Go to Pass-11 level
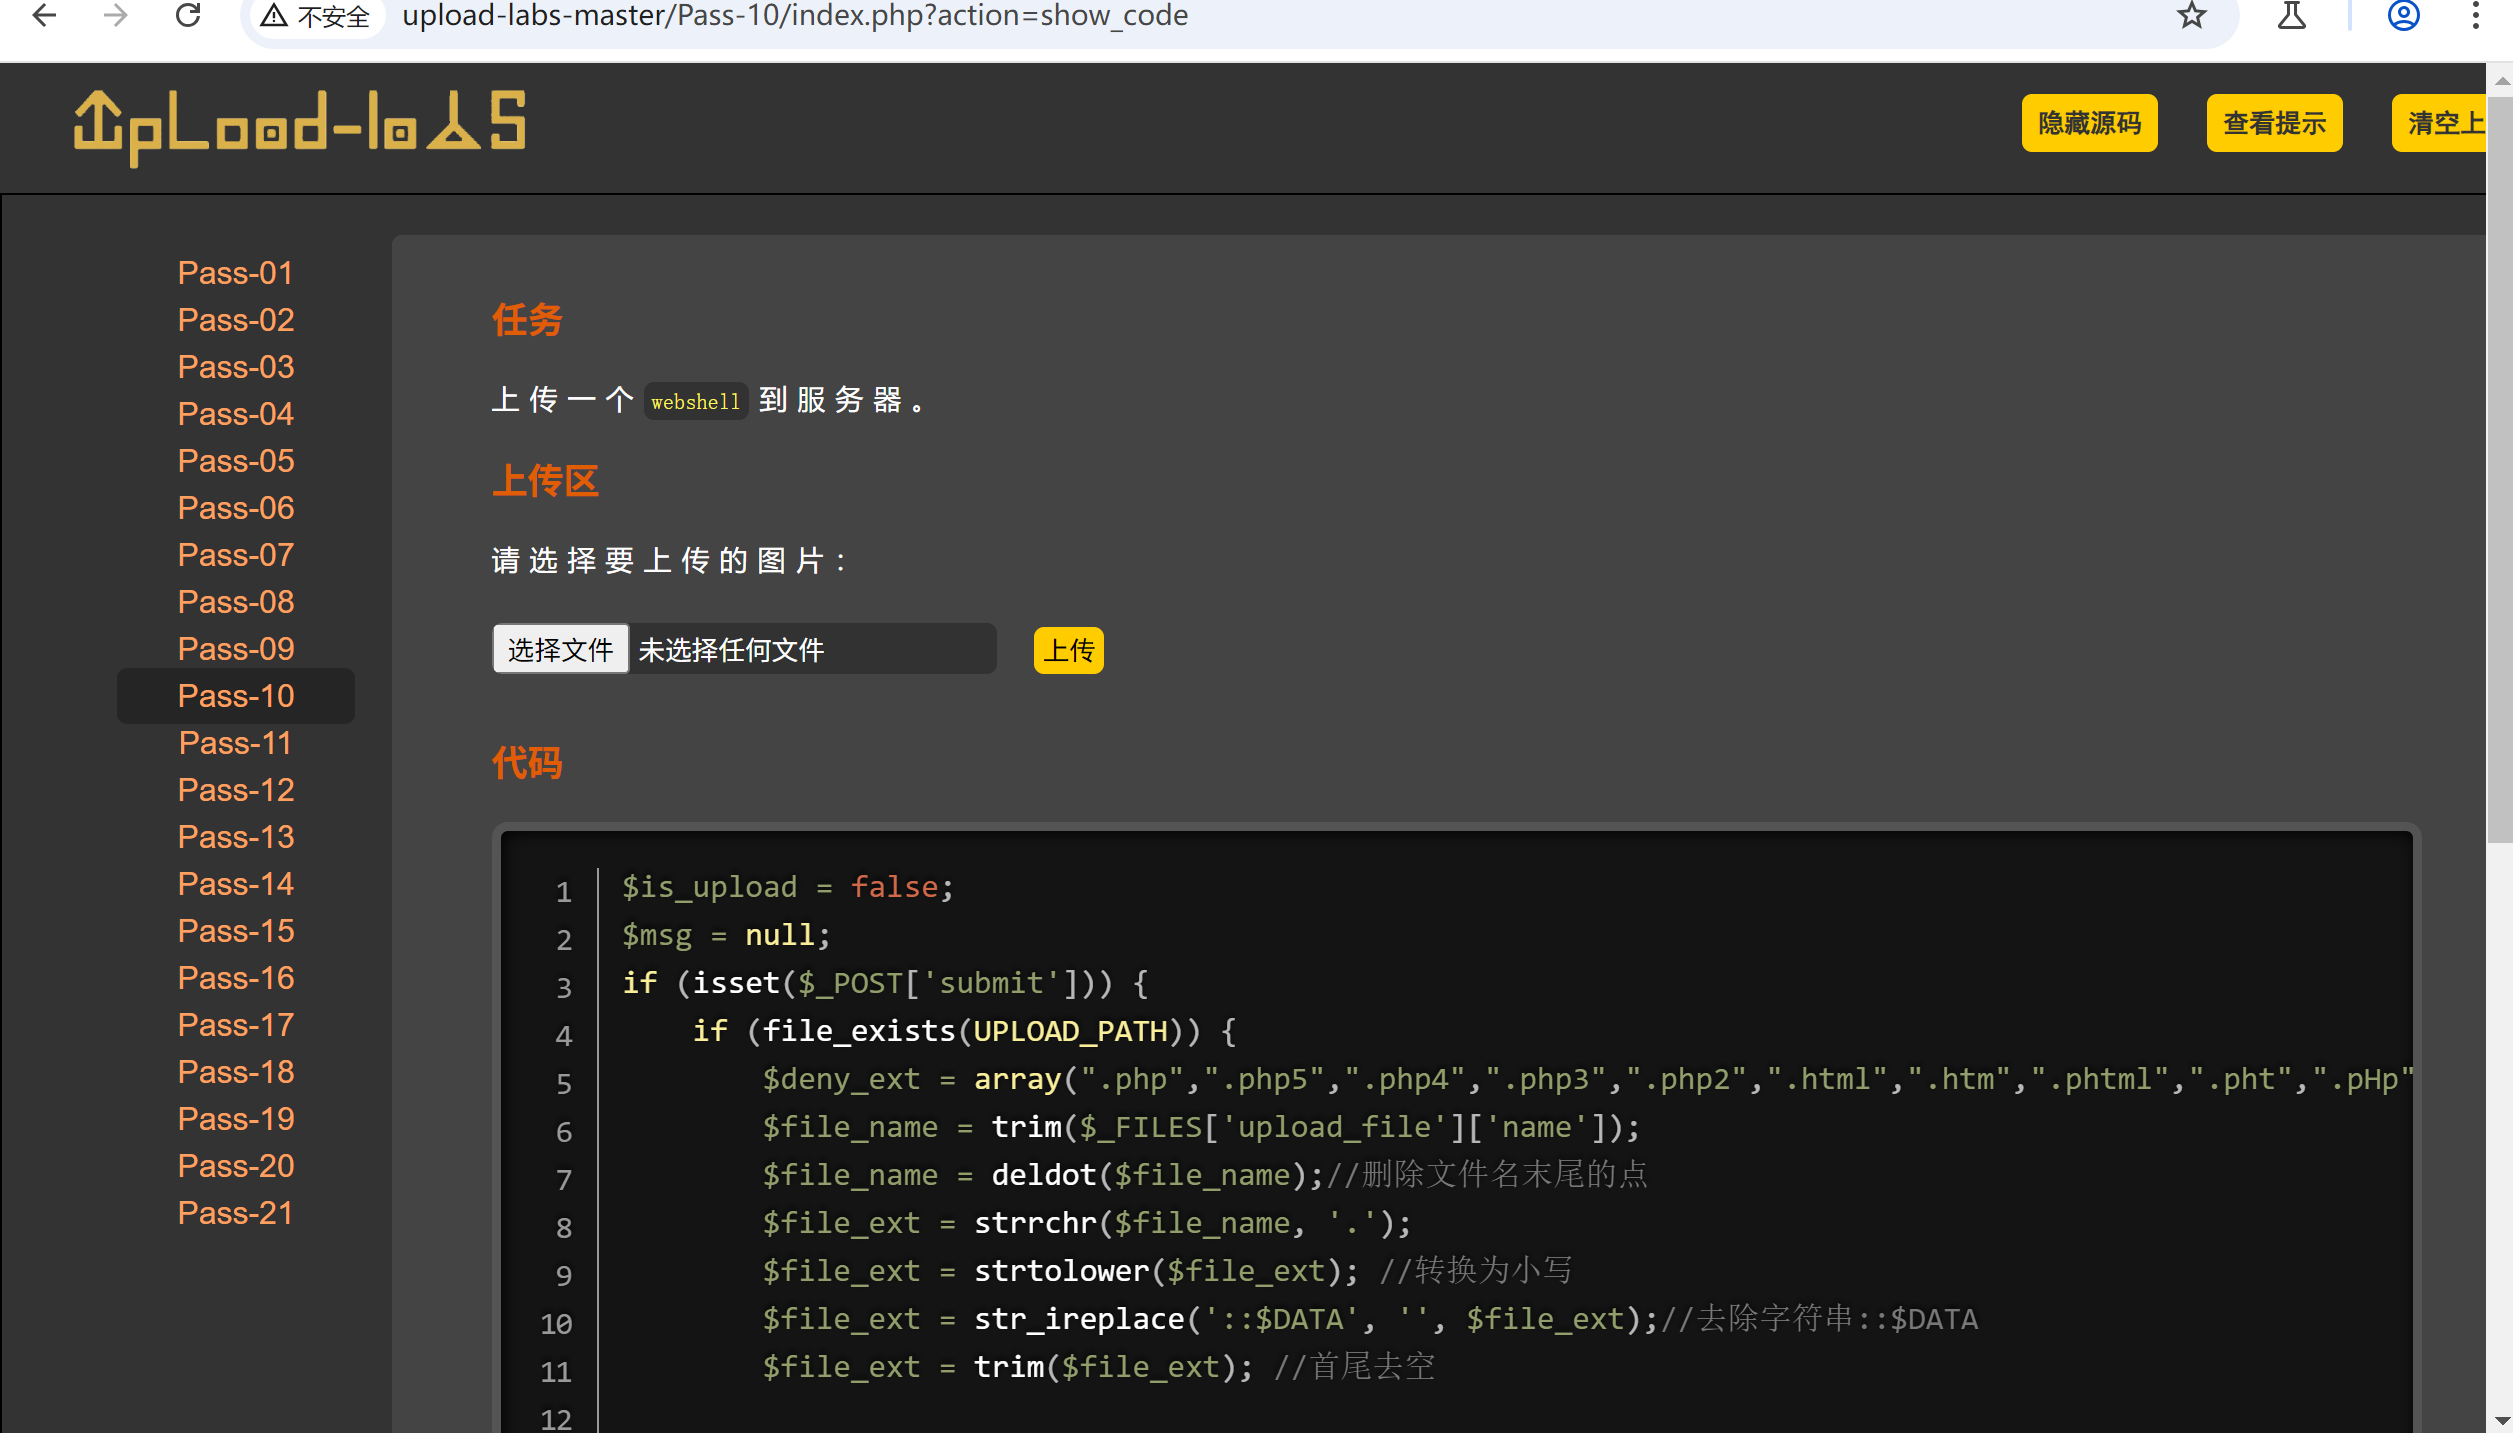 pos(236,743)
